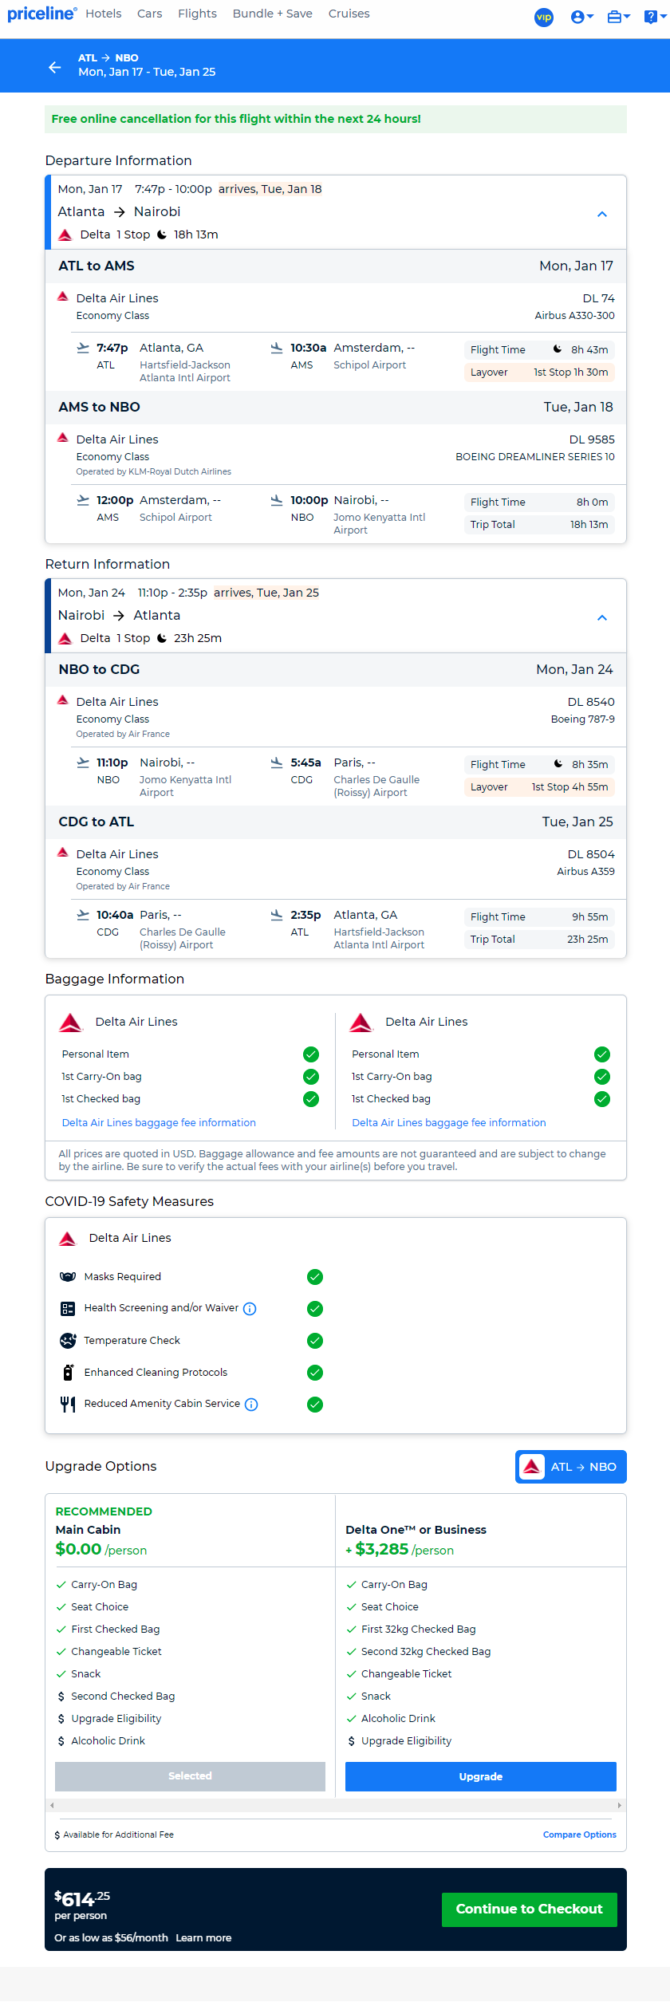Image resolution: width=670 pixels, height=2002 pixels.
Task: Click the VIP badge icon
Action: click(544, 17)
